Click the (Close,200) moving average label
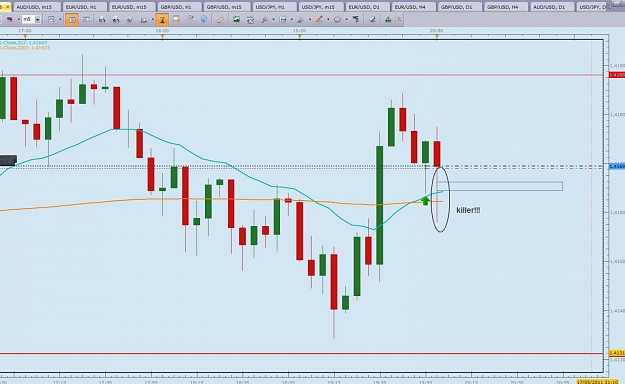Image resolution: width=625 pixels, height=384 pixels. point(25,48)
